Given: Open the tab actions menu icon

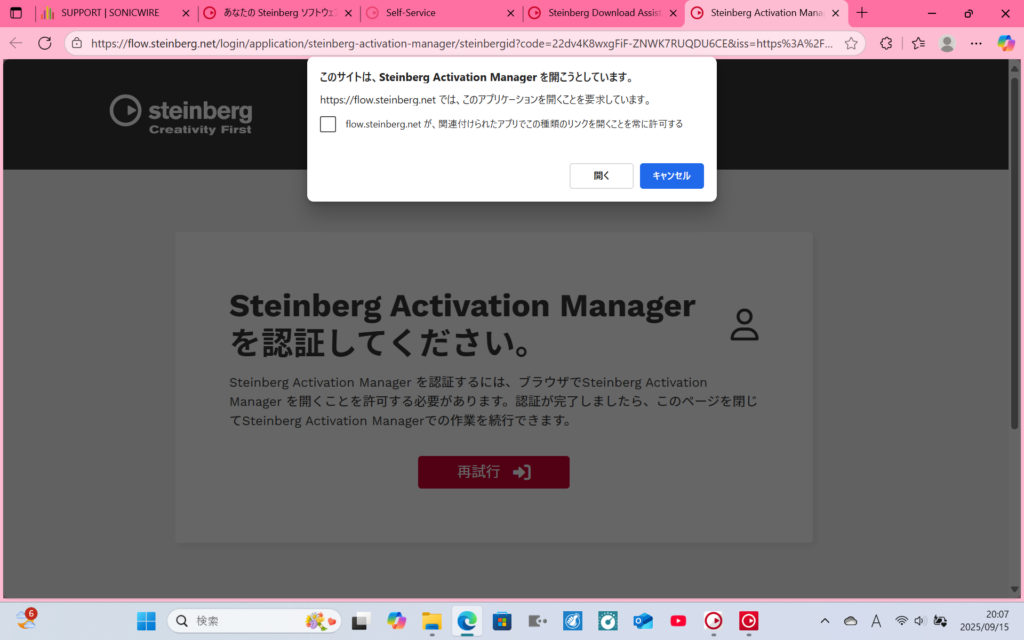Looking at the screenshot, I should [16, 13].
